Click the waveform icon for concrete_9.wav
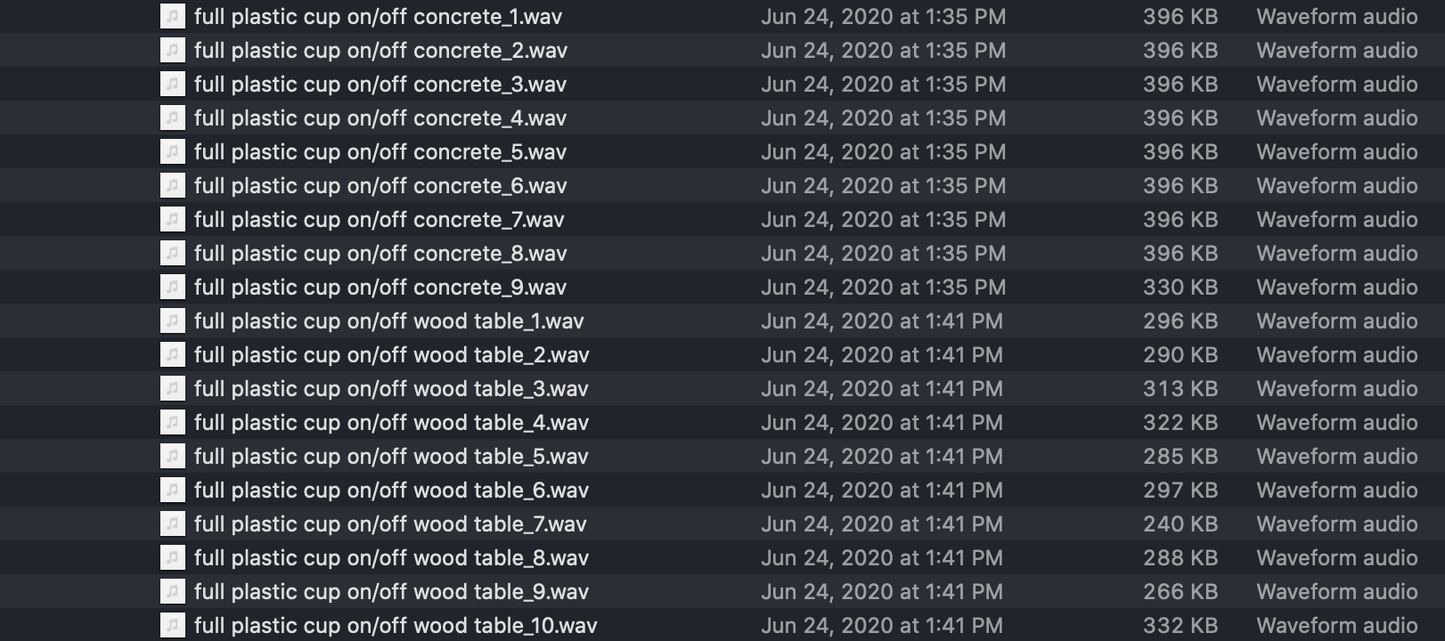Screen dimensions: 1445x641 coord(173,287)
